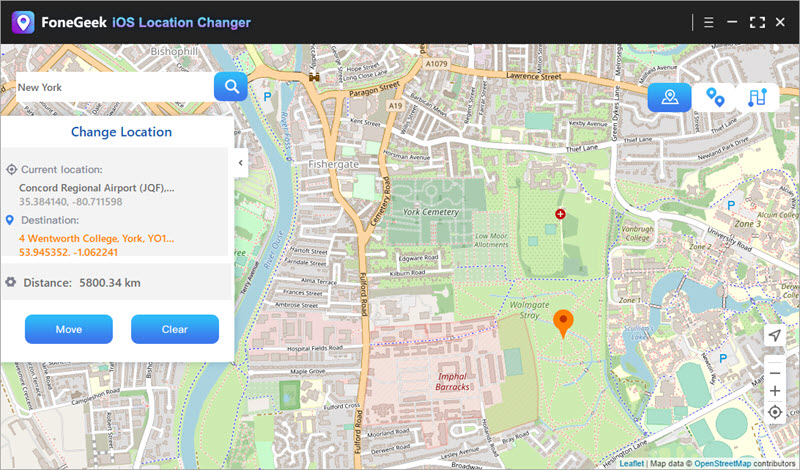Collapse the Change Location side panel

pos(241,161)
